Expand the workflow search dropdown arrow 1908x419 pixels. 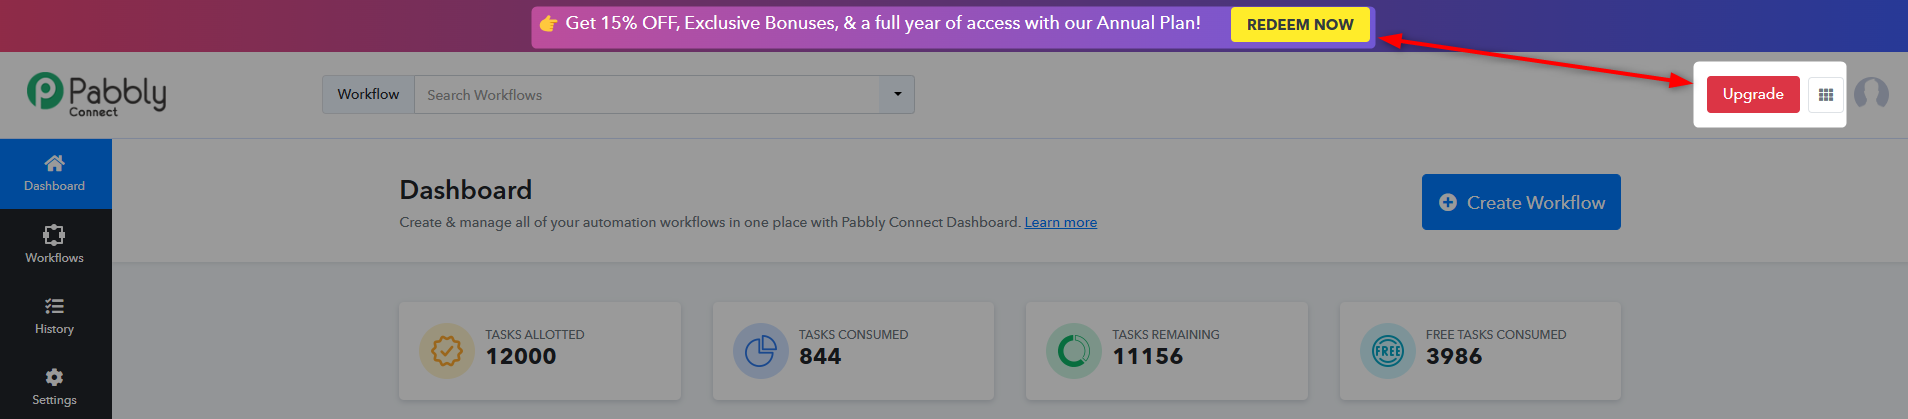point(897,94)
